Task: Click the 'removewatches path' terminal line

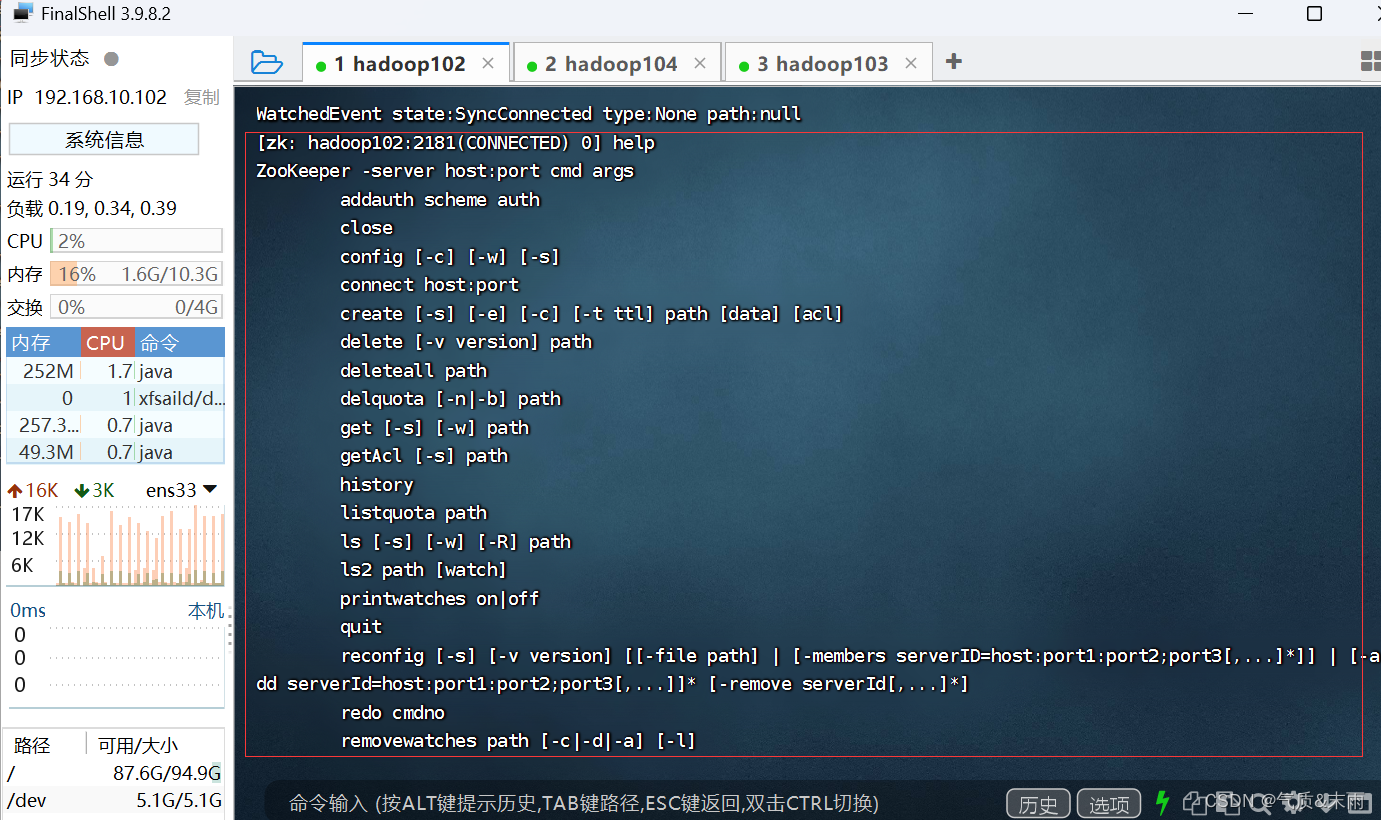Action: pos(518,741)
